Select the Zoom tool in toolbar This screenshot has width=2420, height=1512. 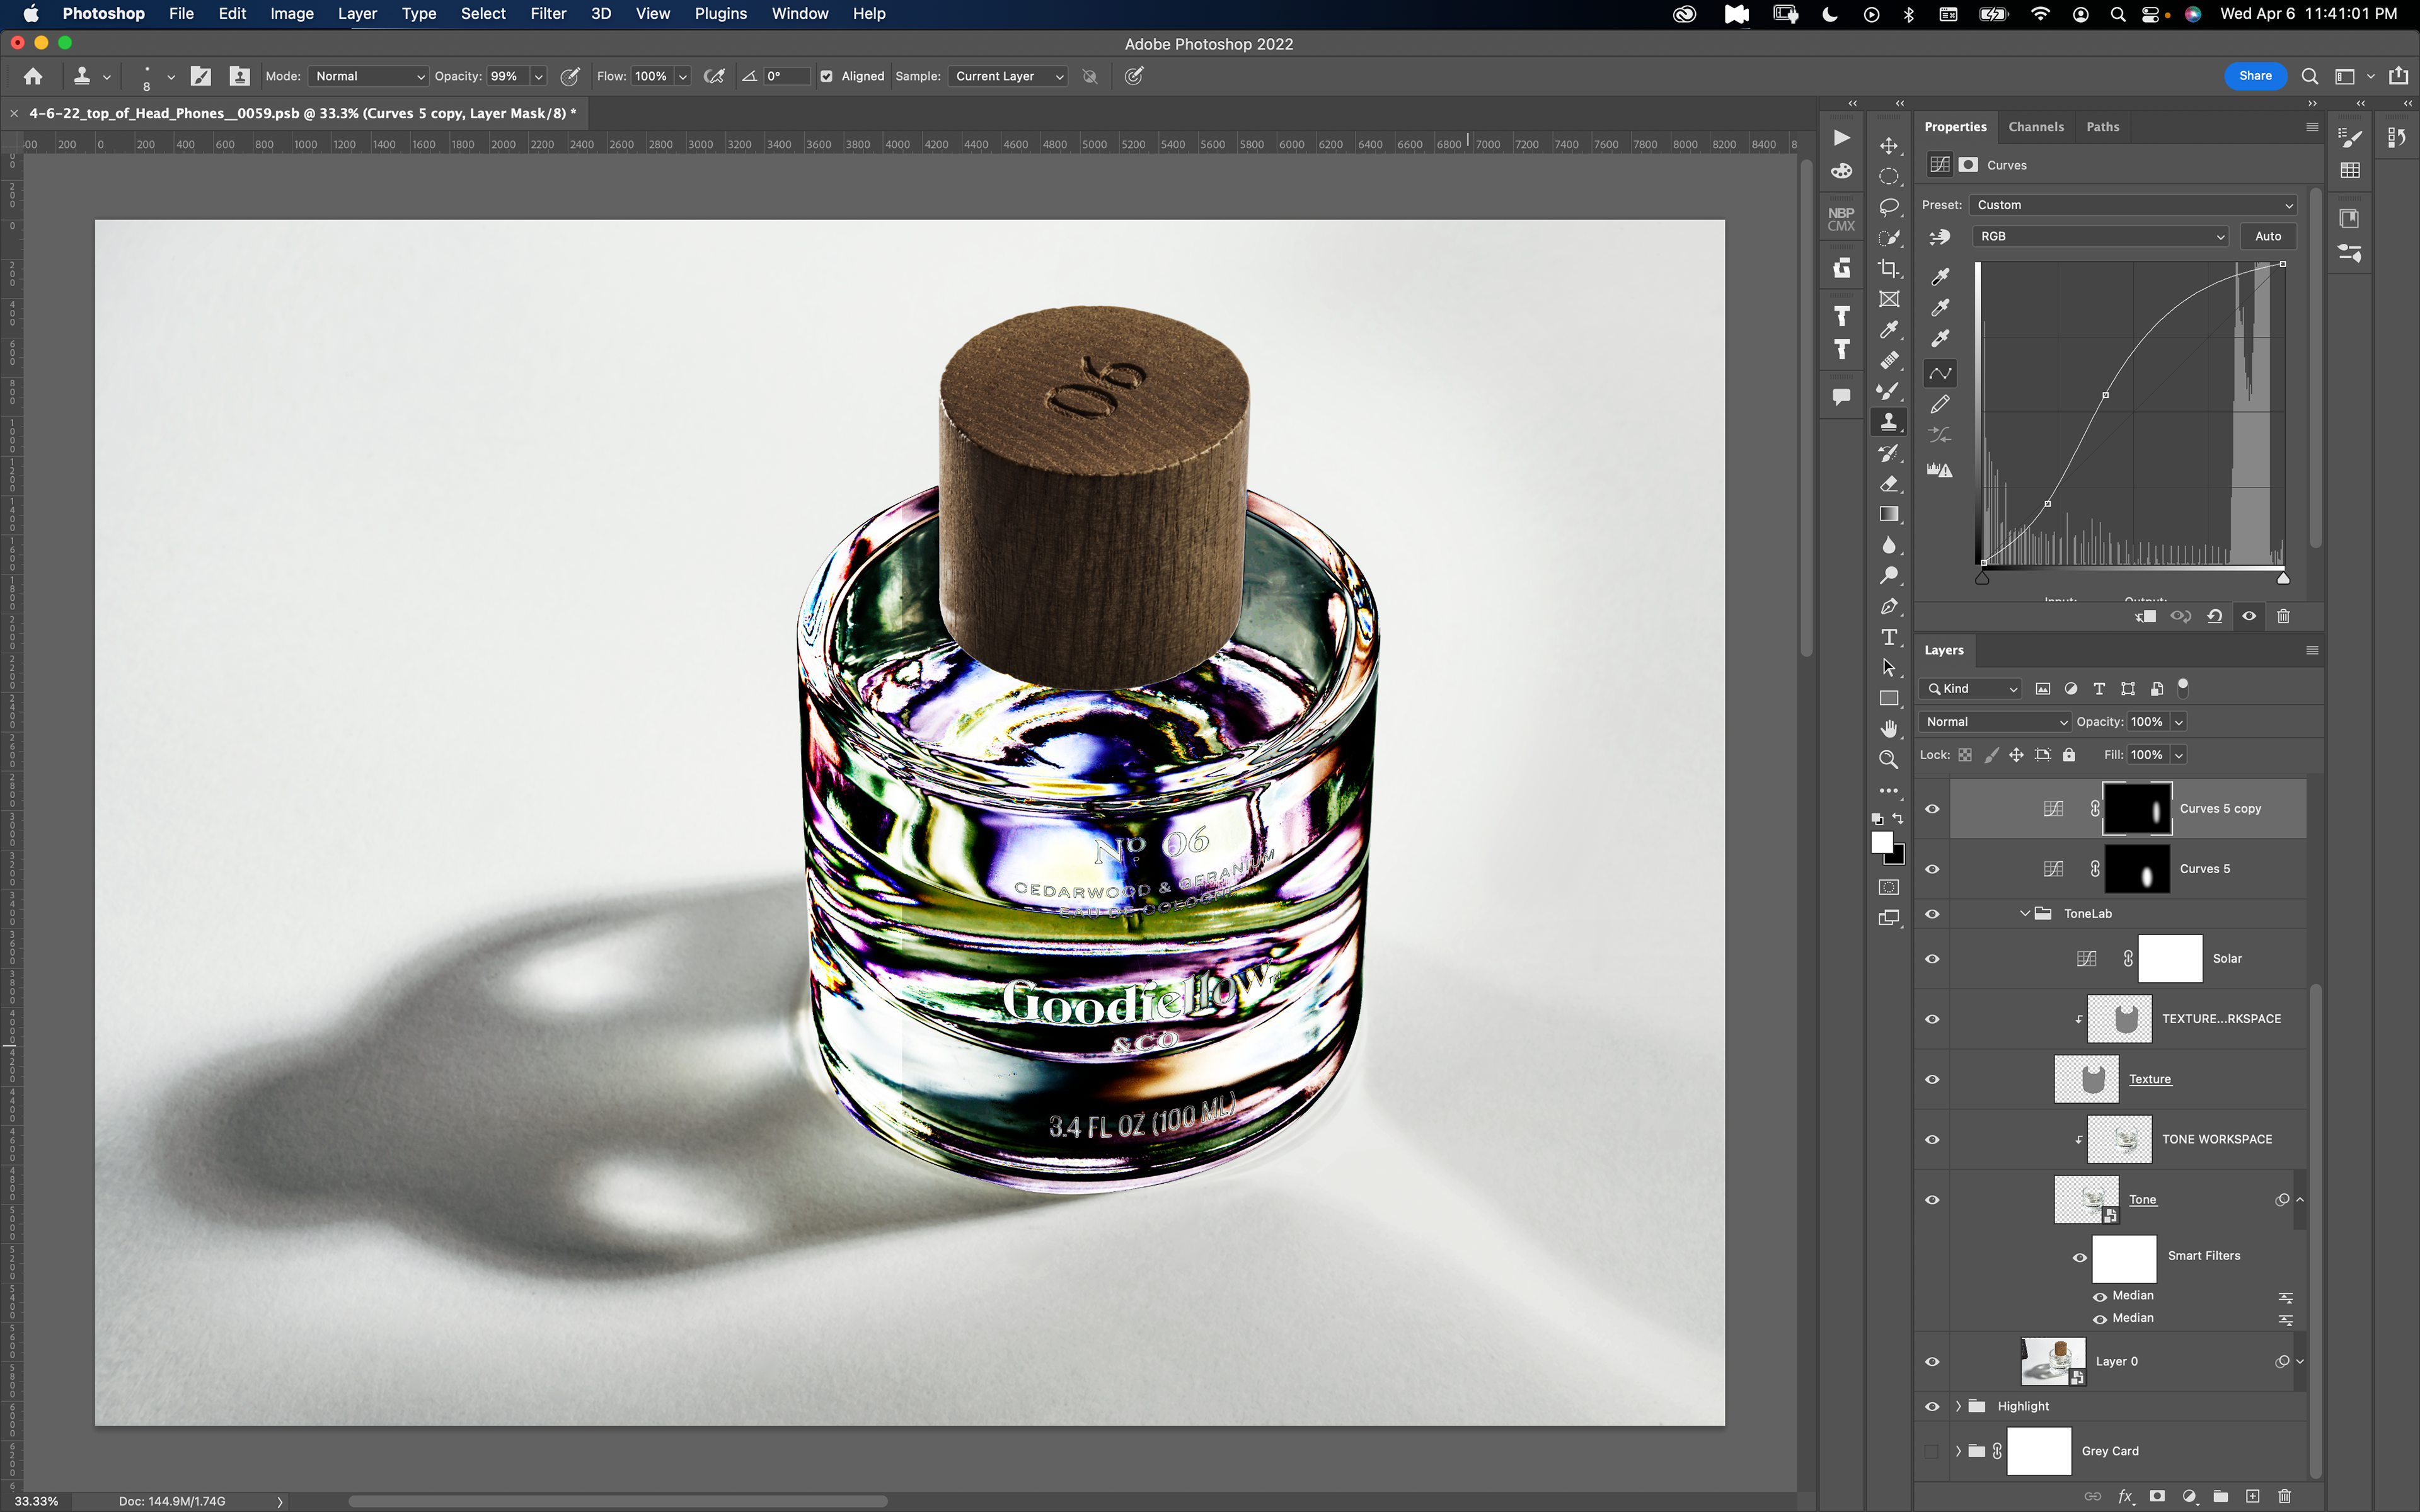point(1888,759)
